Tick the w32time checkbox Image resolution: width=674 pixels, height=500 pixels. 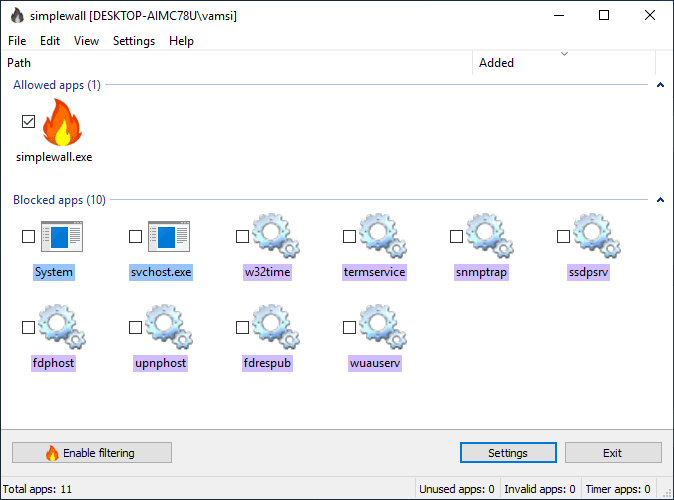[242, 236]
